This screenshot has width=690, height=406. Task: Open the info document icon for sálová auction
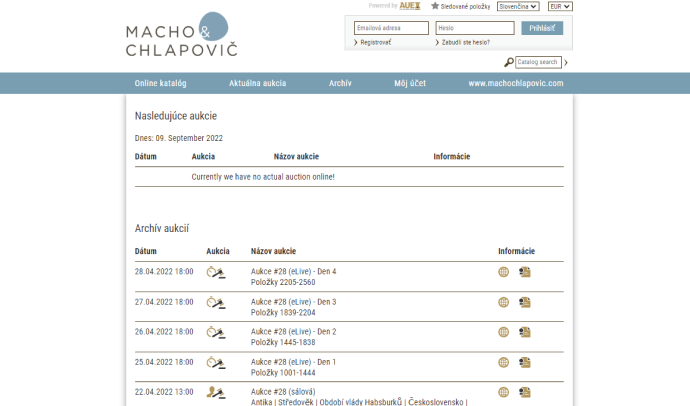(524, 392)
